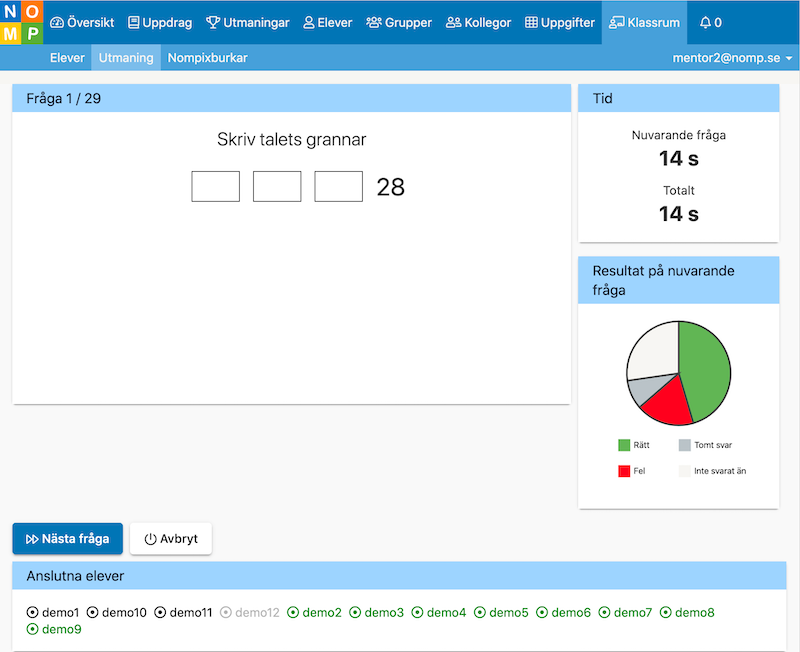Click the red Fel legend swatch
This screenshot has height=652, width=800.
(624, 471)
